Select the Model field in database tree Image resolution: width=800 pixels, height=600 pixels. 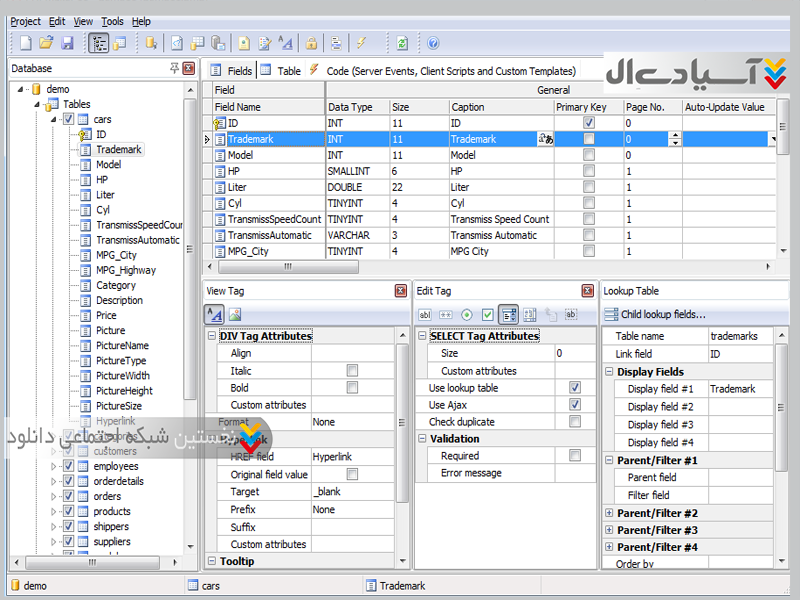(x=108, y=165)
